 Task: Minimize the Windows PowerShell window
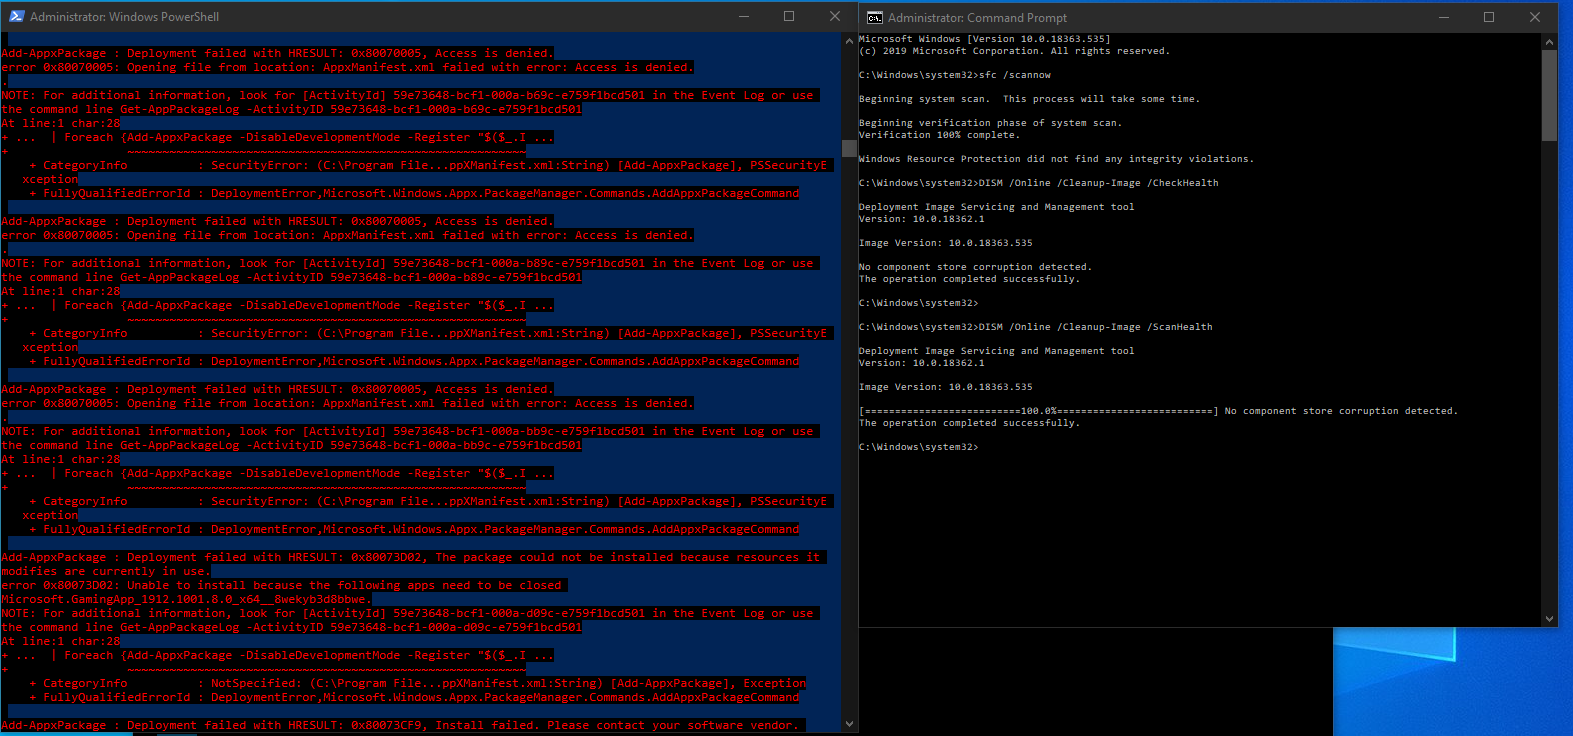pyautogui.click(x=743, y=16)
